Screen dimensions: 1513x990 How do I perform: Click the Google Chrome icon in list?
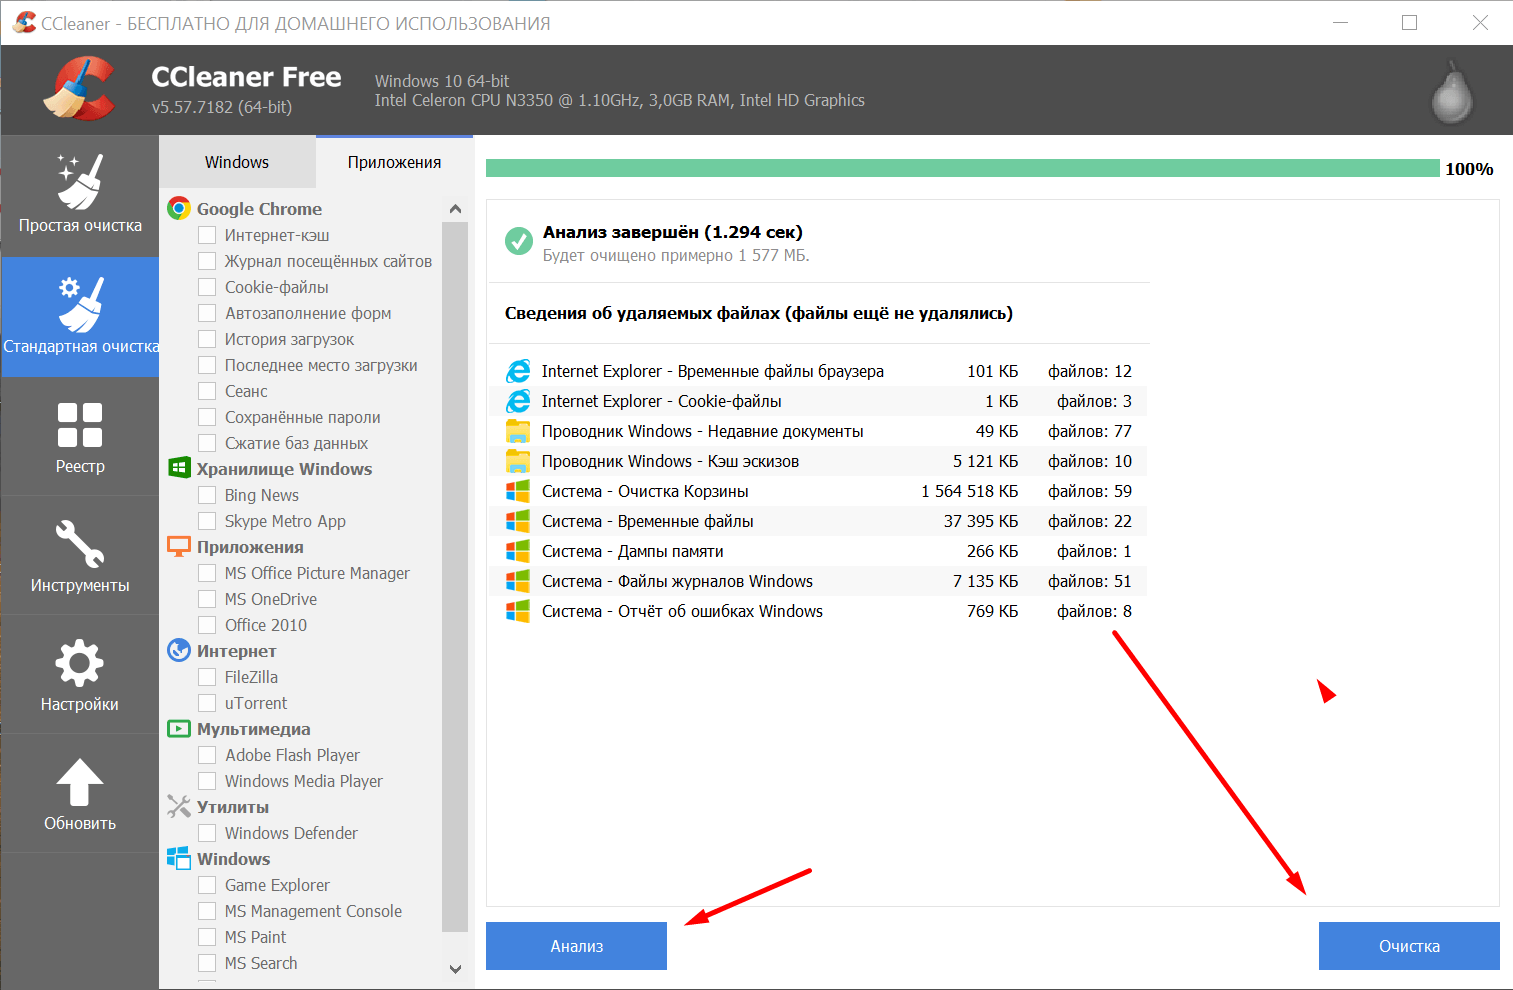pos(179,208)
